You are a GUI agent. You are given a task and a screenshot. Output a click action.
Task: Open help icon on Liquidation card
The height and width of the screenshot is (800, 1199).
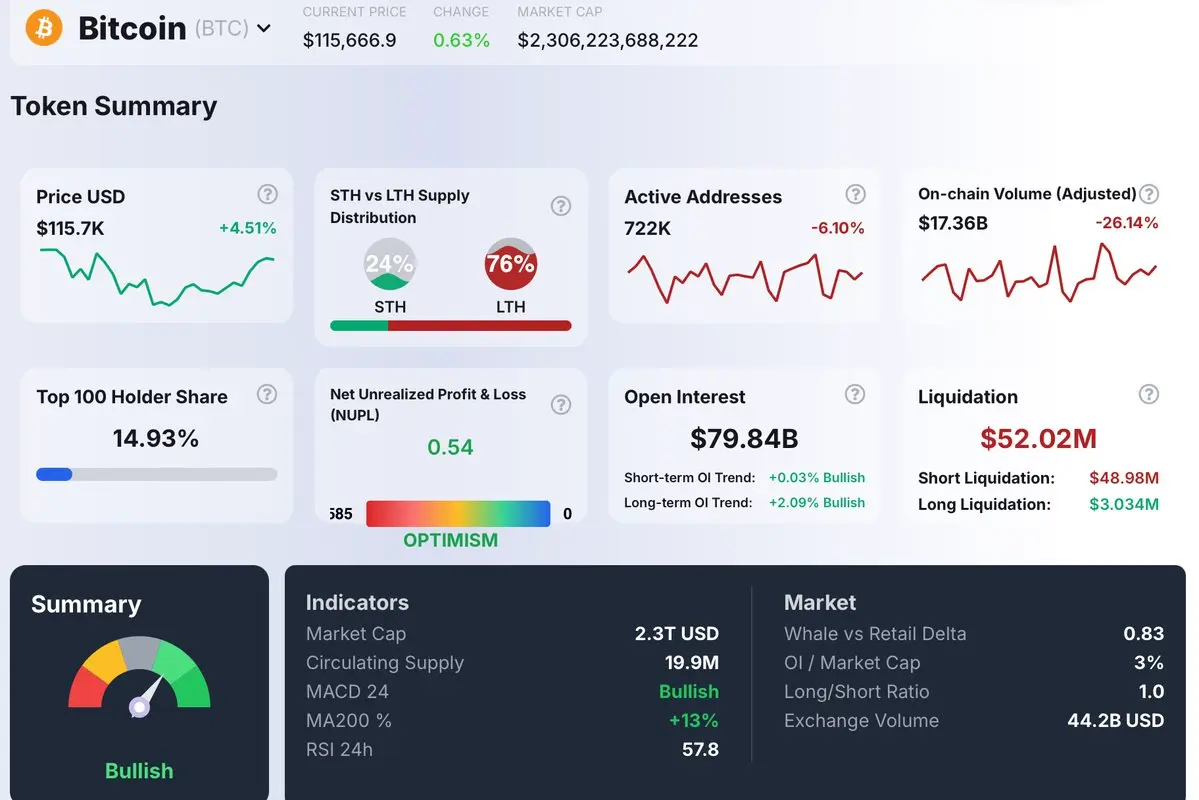point(1149,394)
